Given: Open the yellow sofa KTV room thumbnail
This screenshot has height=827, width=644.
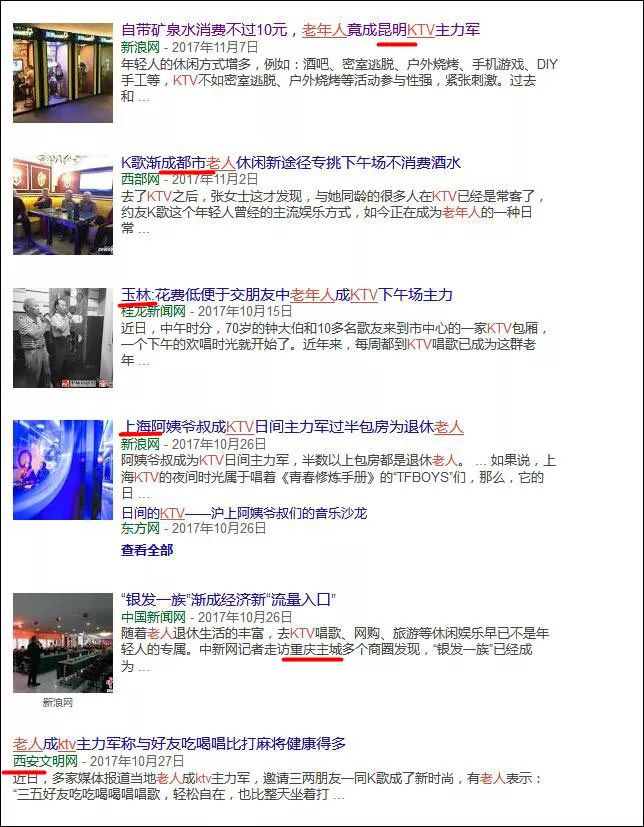Looking at the screenshot, I should [63, 205].
